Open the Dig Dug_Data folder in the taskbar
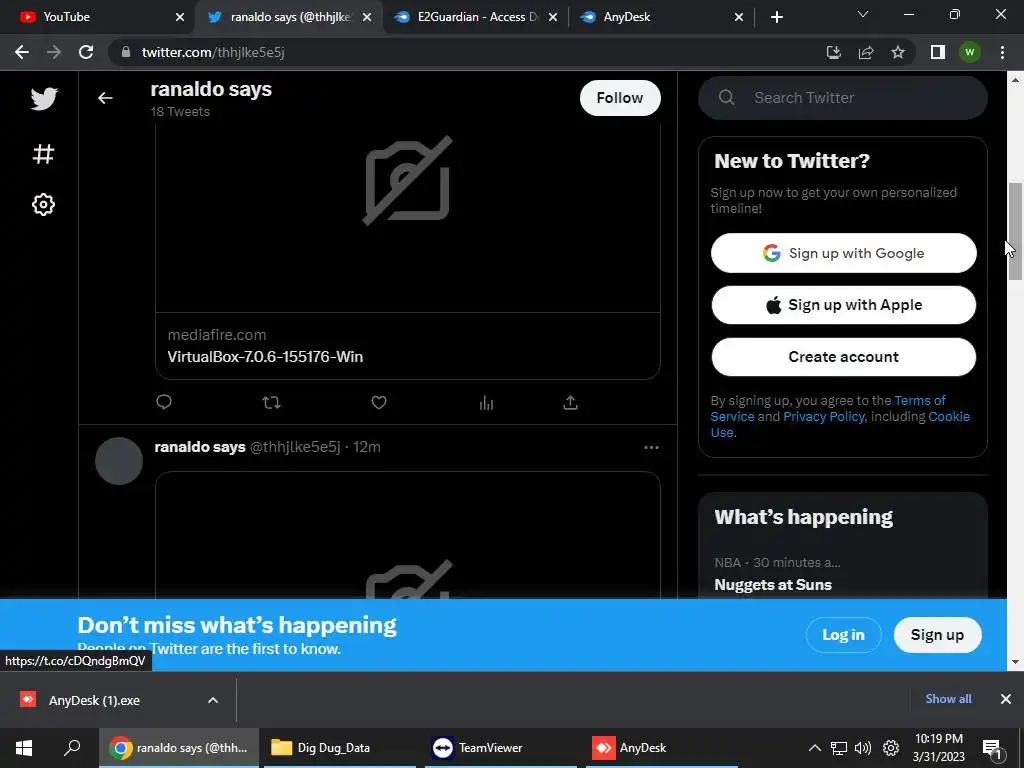Screen dimensions: 1024x768 coord(338,748)
